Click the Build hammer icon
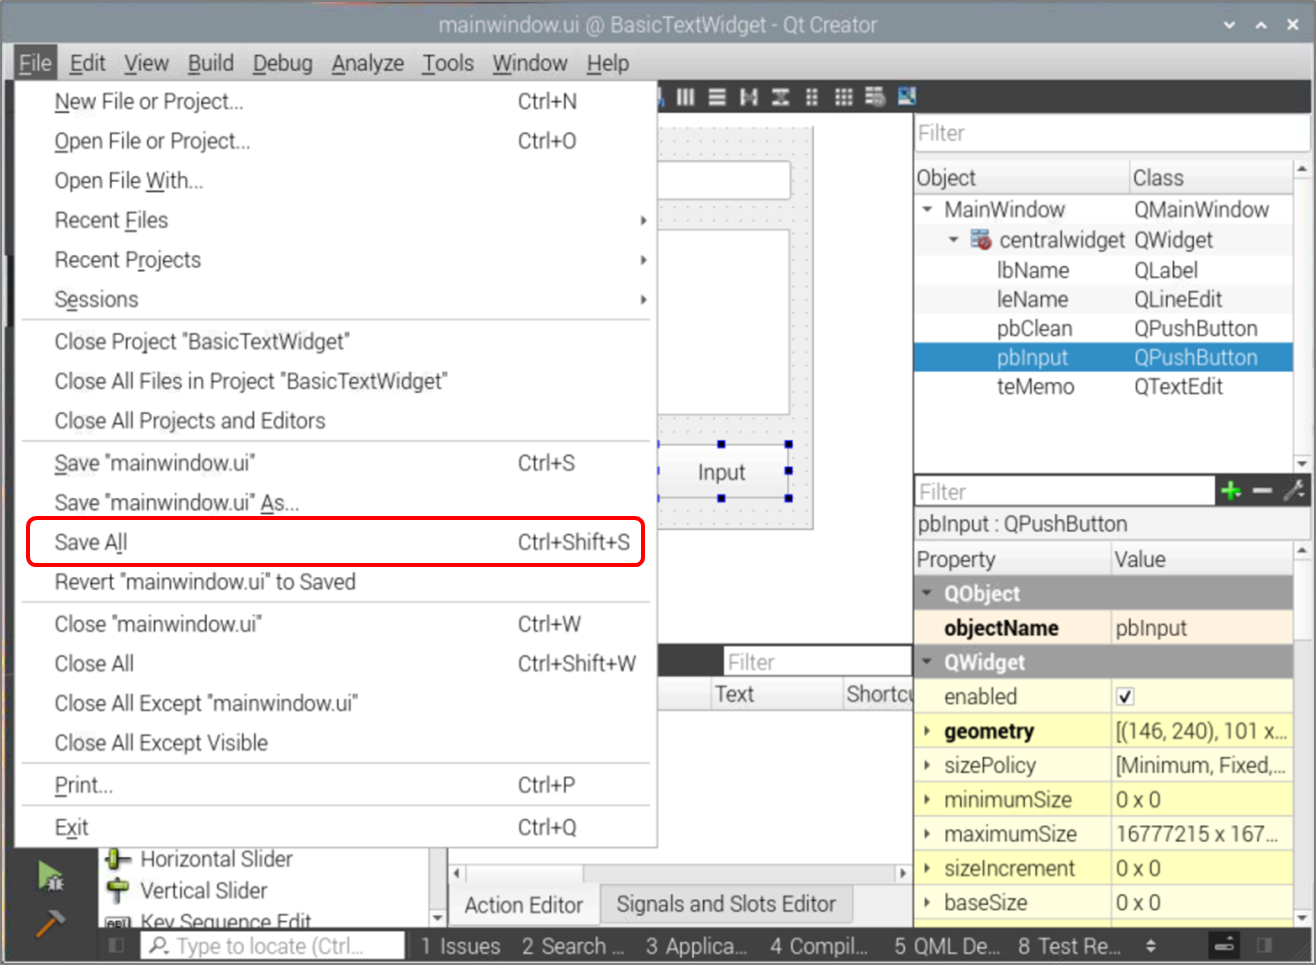 [x=50, y=922]
